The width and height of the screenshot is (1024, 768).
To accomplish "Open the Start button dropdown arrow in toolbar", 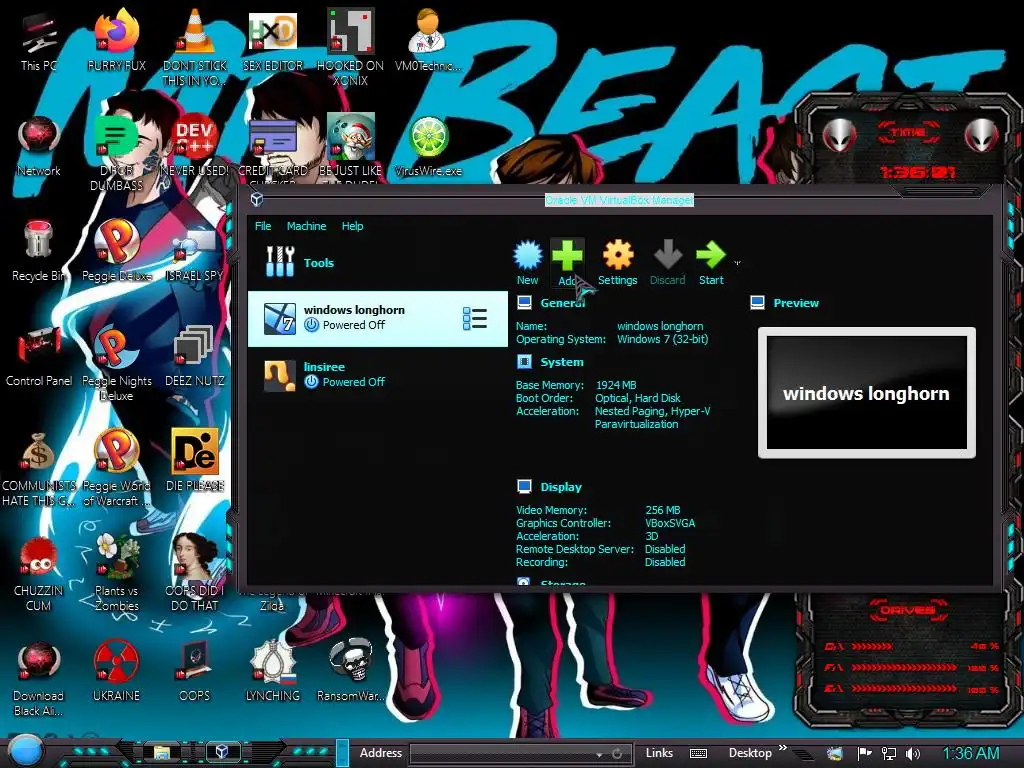I will tap(737, 263).
